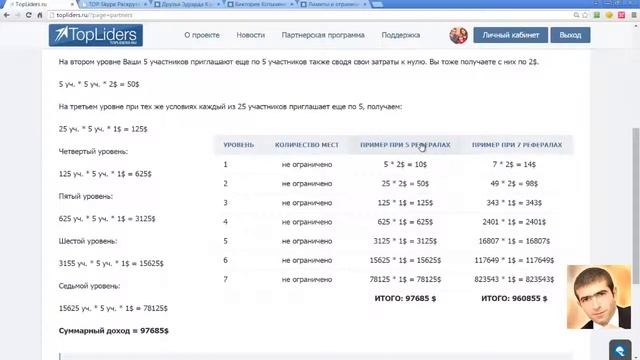The height and width of the screenshot is (360, 640).
Task: Click the TopLiders logo
Action: (x=96, y=35)
